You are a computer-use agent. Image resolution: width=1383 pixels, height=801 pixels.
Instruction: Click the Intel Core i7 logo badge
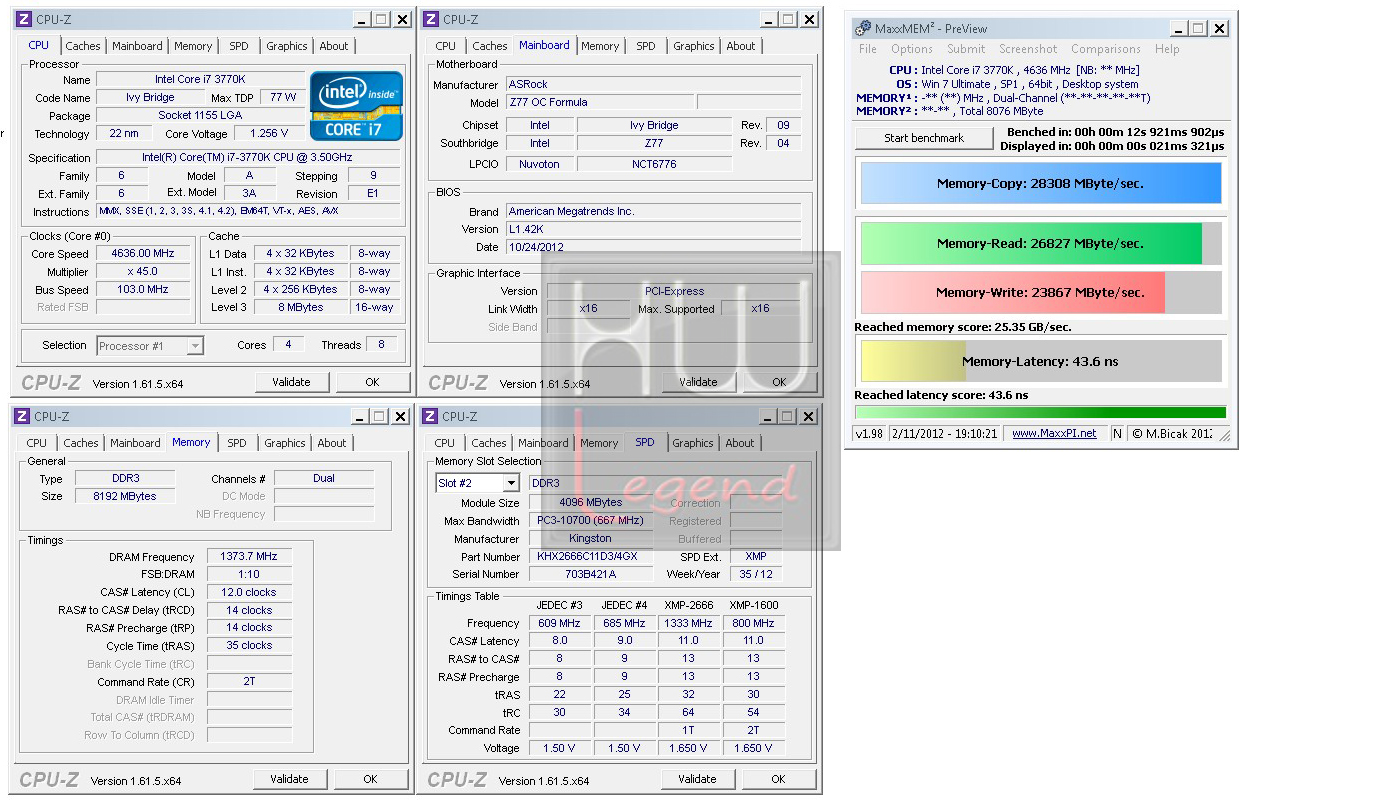tap(356, 105)
